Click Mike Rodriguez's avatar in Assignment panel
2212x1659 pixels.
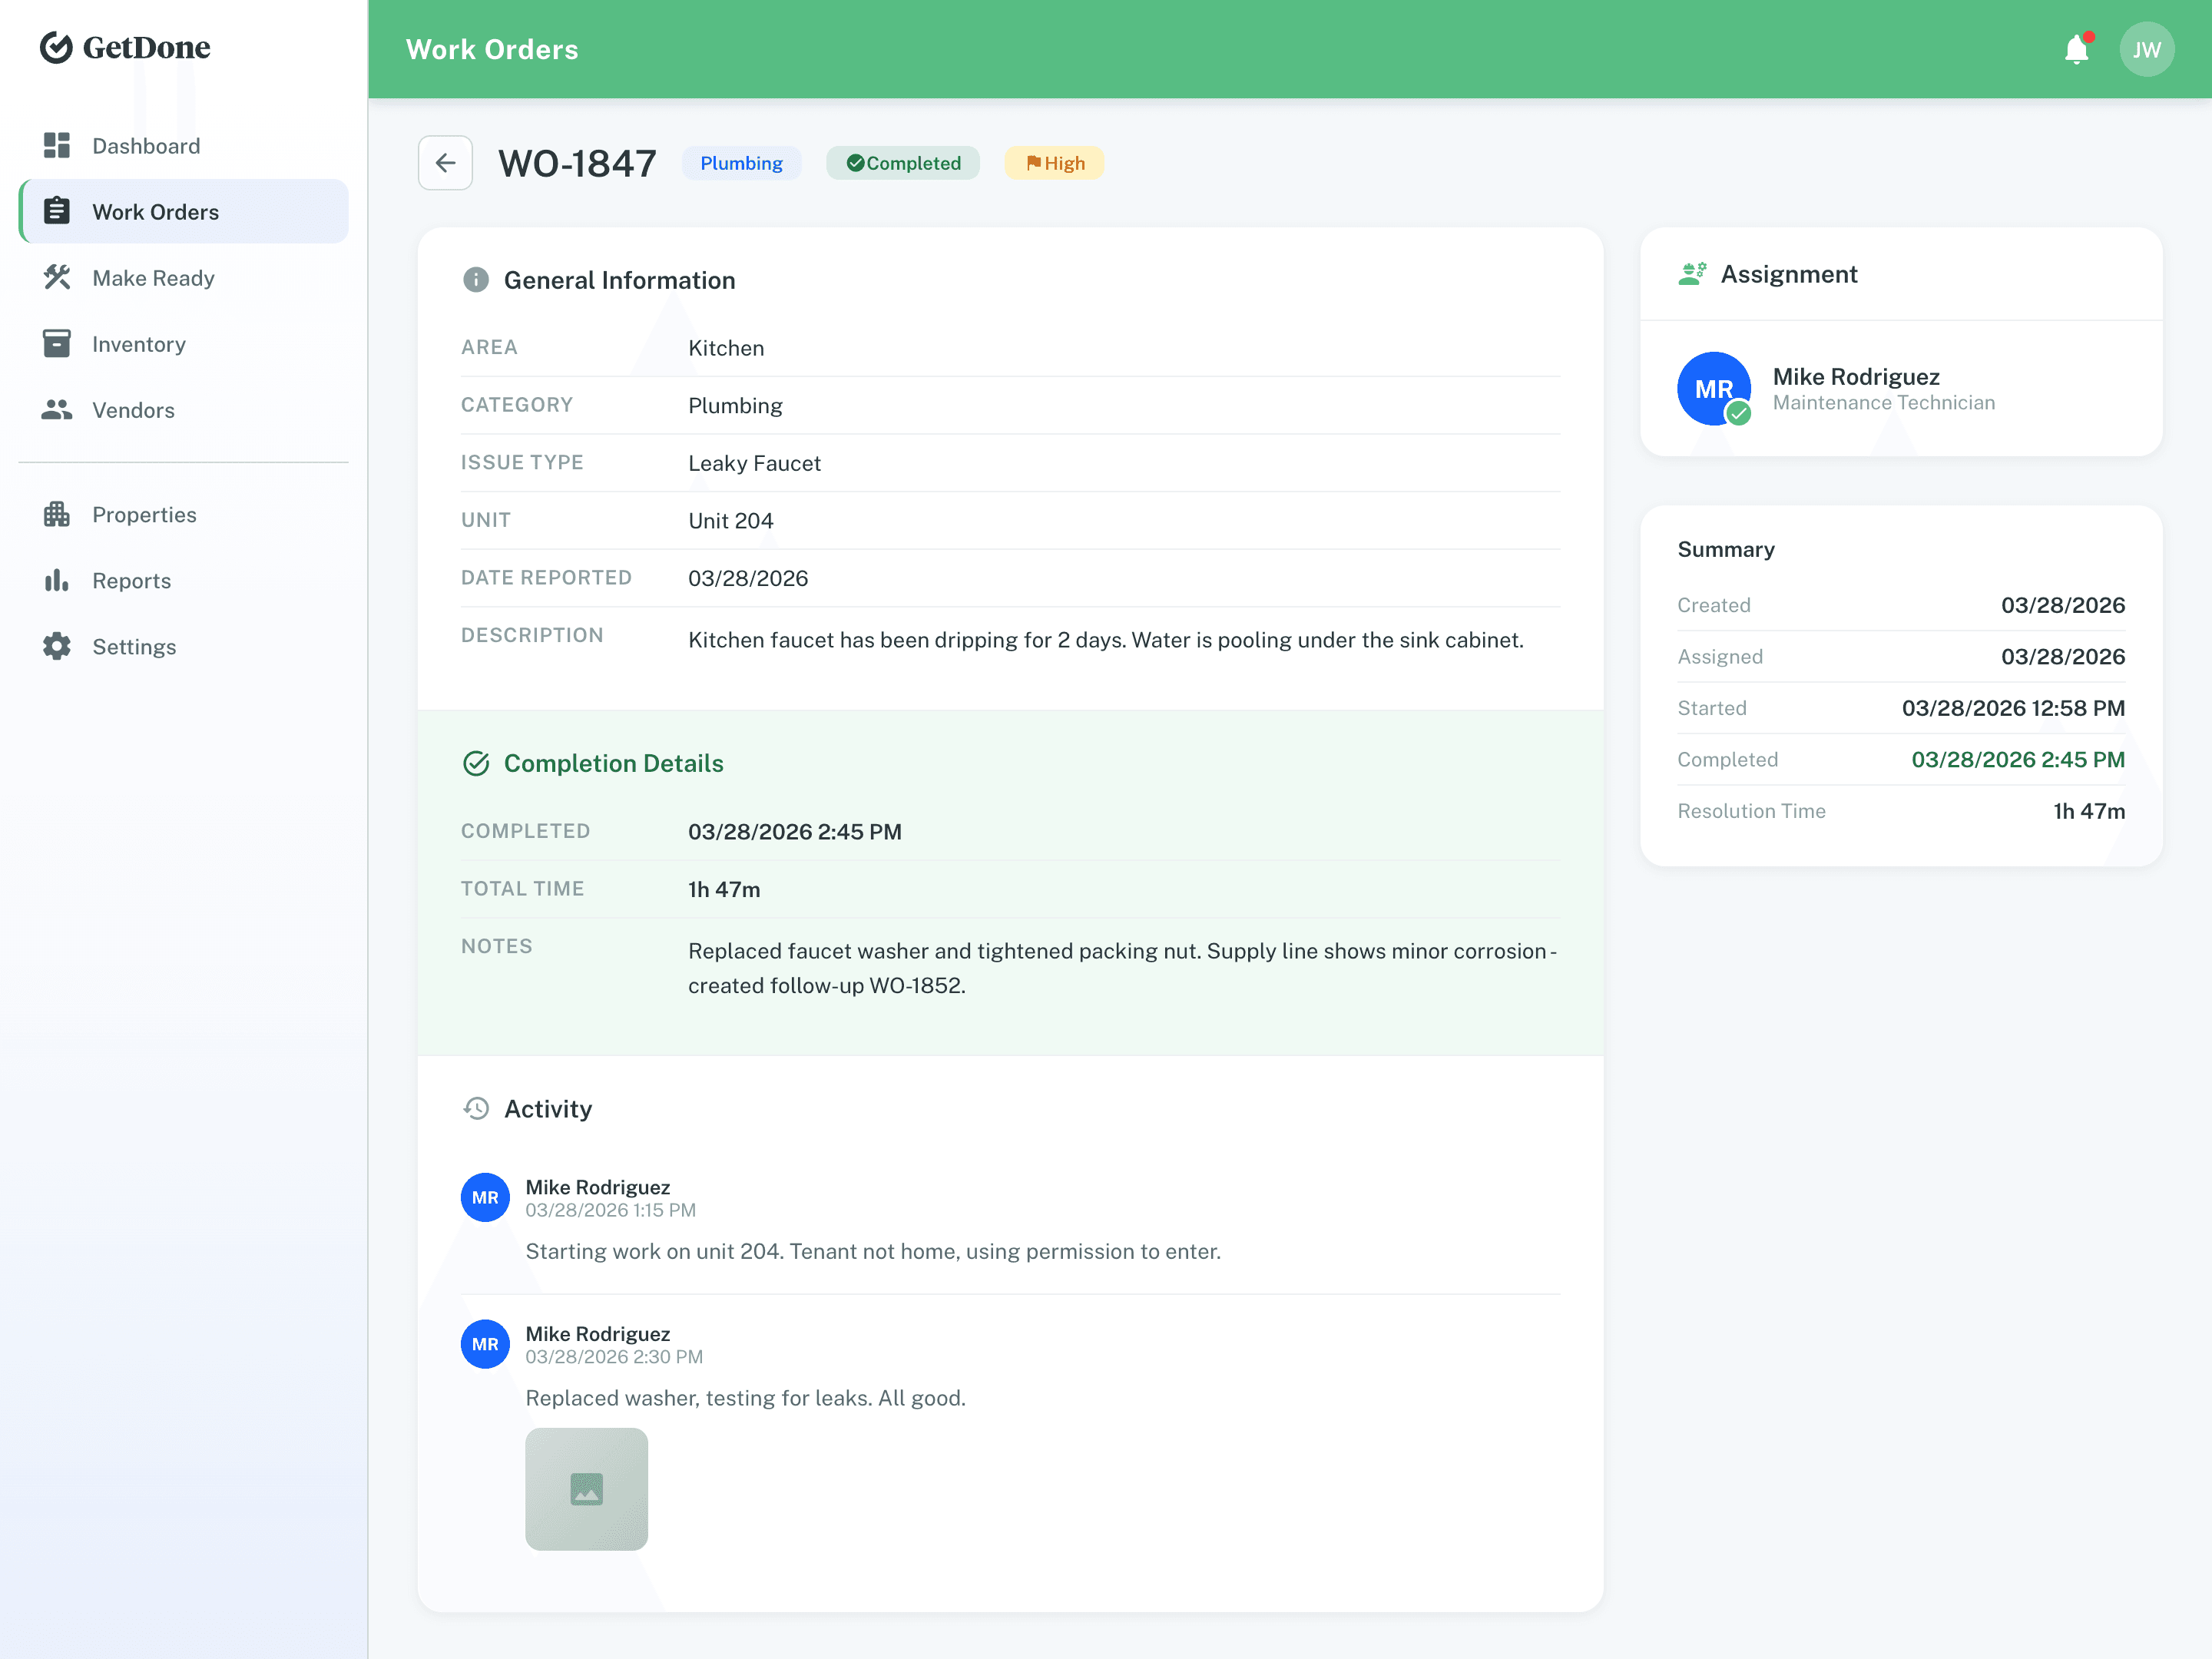(x=1713, y=388)
